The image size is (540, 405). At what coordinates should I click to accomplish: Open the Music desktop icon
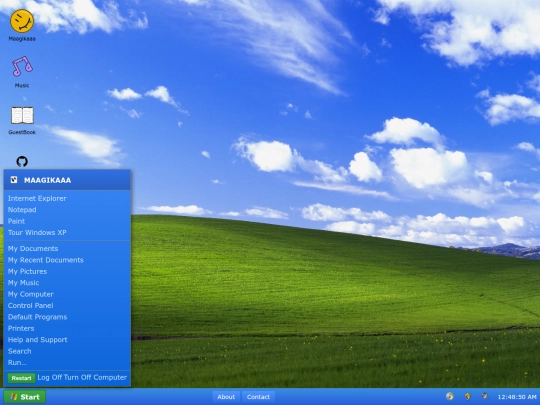point(22,66)
